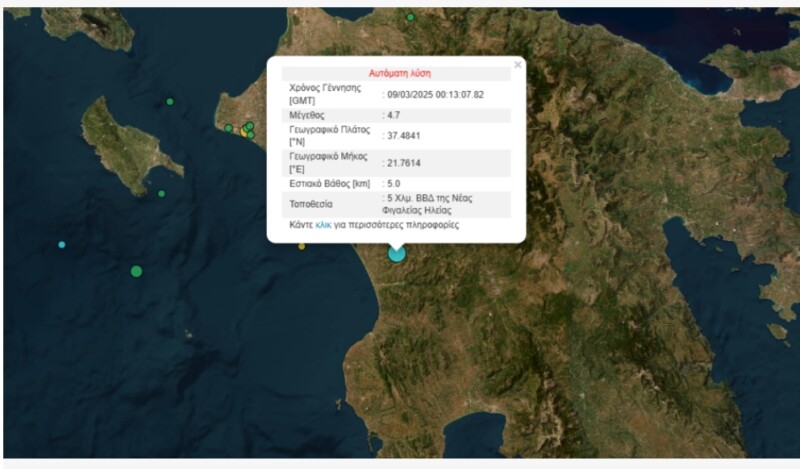This screenshot has height=469, width=800.
Task: Click the green marker at map's top edge
Action: click(410, 17)
